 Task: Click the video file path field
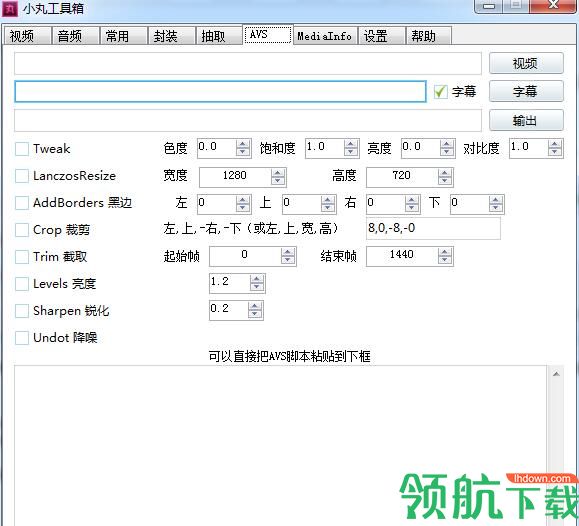[248, 63]
